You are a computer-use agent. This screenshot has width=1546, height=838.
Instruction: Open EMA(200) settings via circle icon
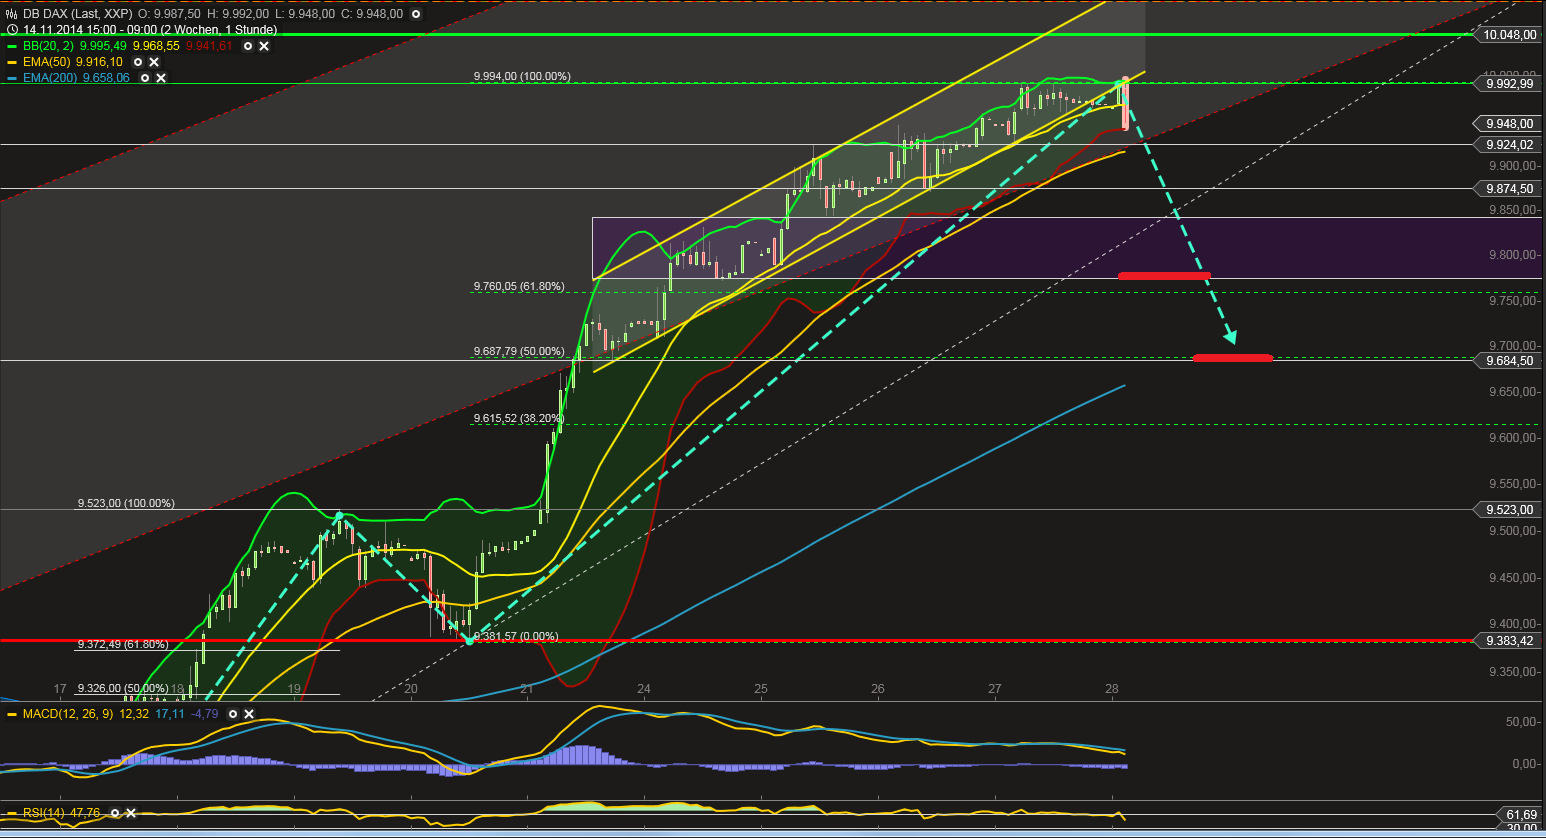point(145,78)
